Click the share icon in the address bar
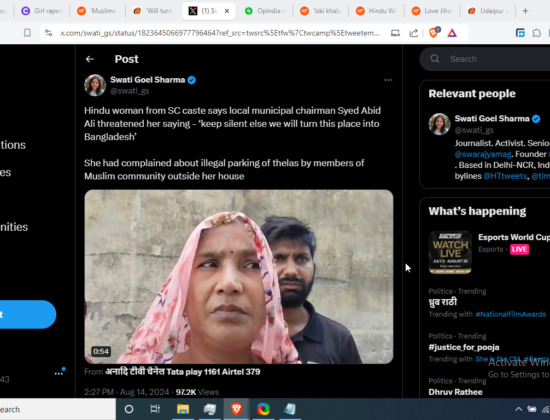 pyautogui.click(x=414, y=33)
